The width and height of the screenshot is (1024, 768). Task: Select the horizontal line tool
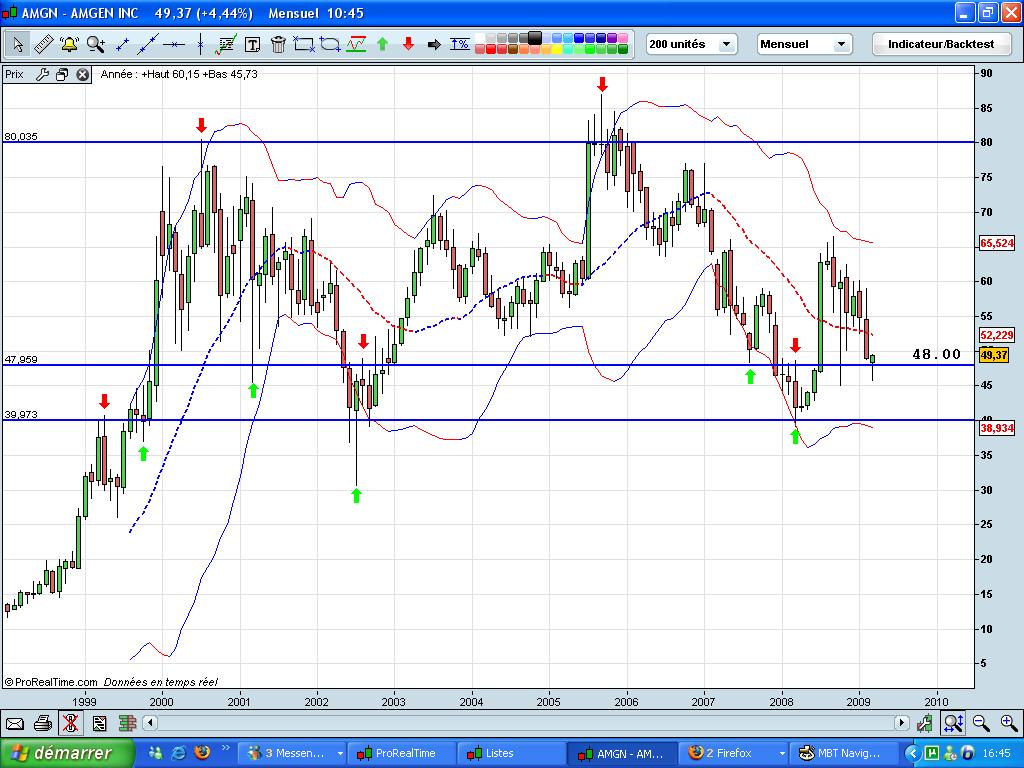tap(174, 44)
